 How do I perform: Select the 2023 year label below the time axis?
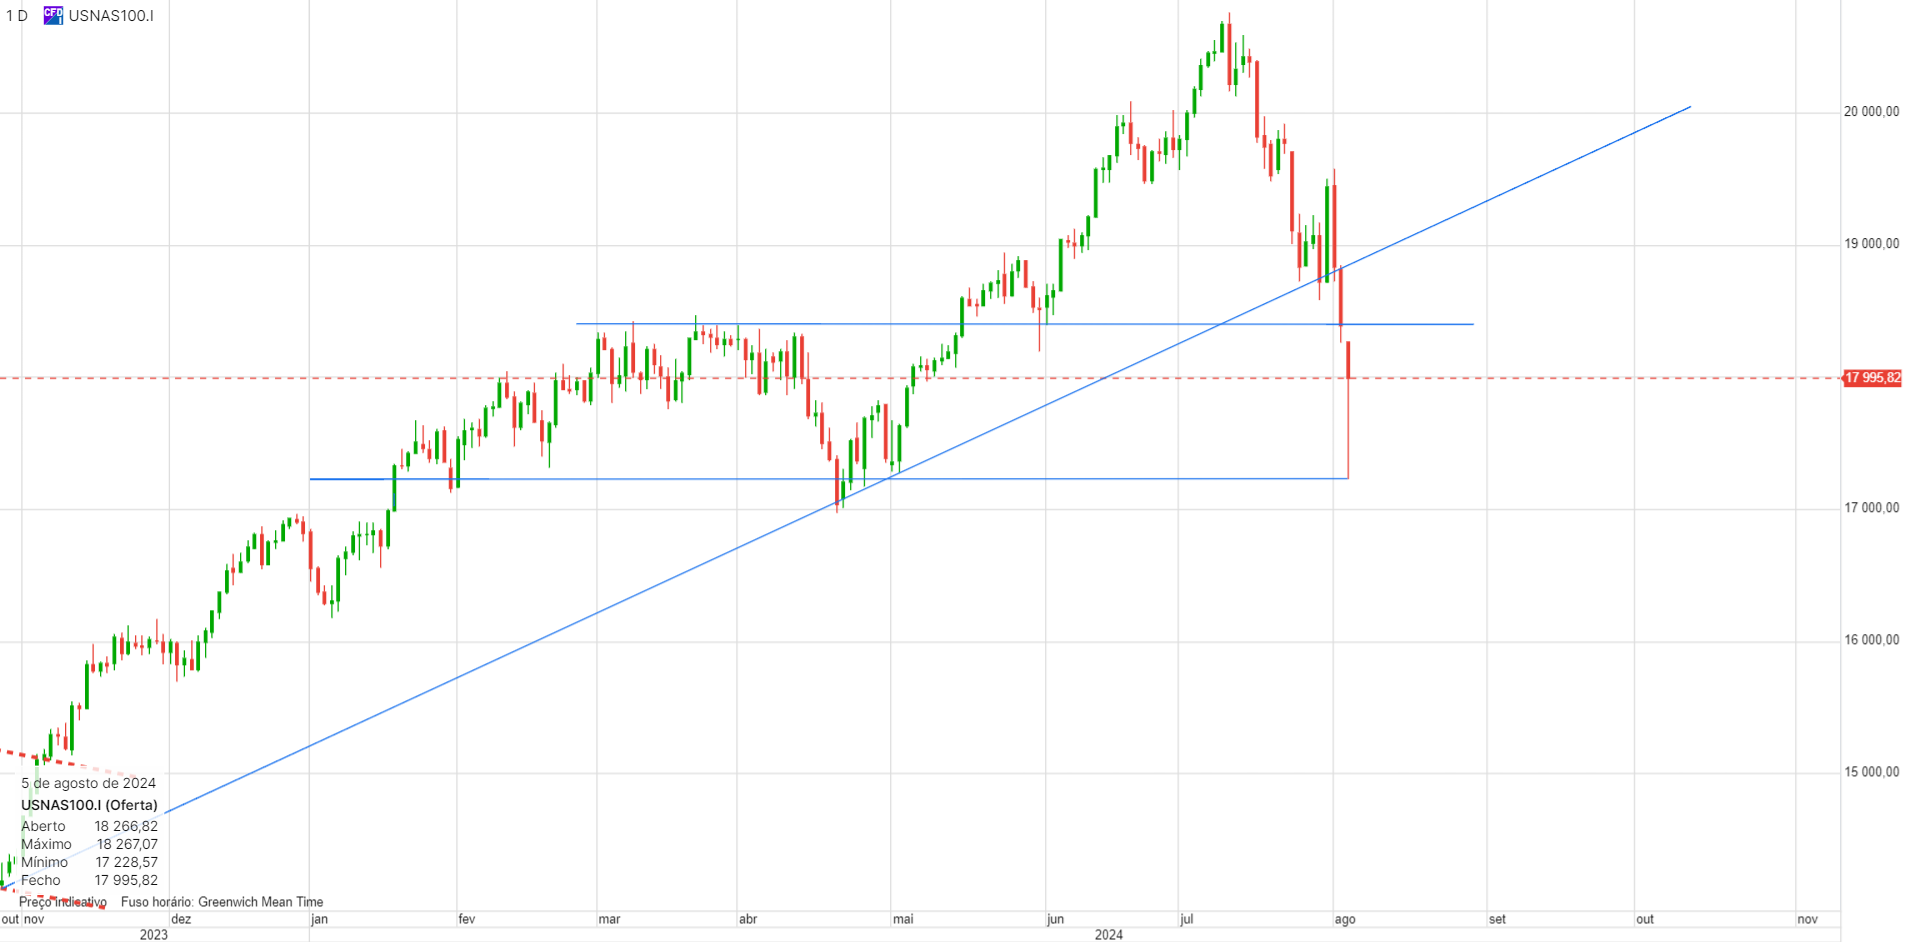pos(154,935)
